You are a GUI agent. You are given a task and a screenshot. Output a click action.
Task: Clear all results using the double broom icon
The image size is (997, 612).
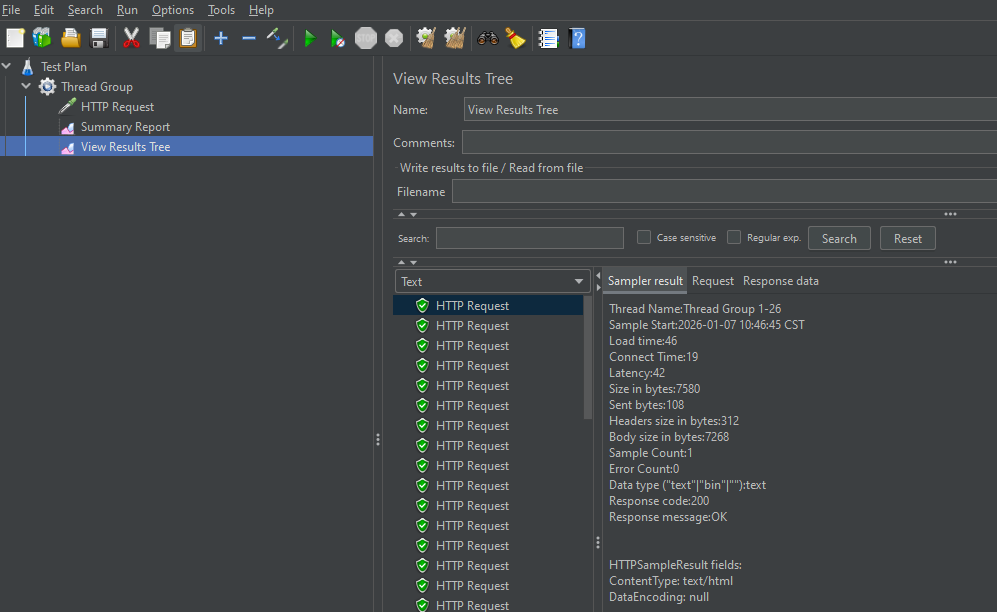(455, 38)
